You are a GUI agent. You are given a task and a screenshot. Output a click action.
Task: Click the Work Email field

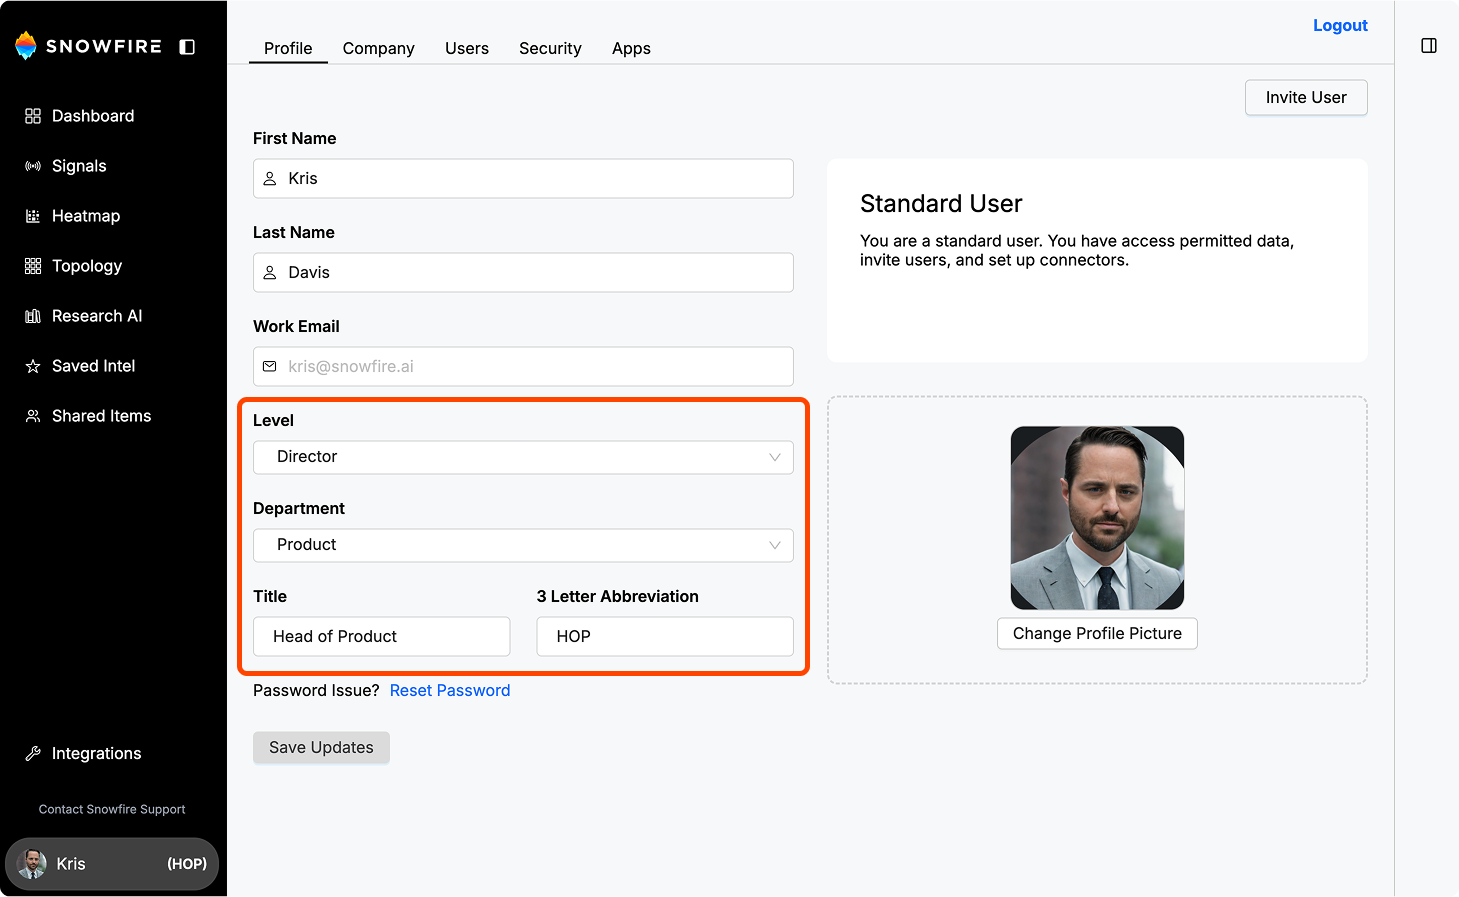523,367
